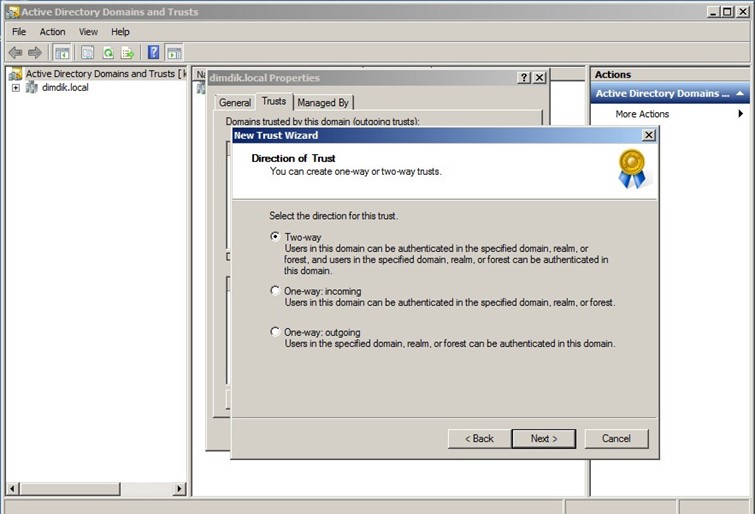Image resolution: width=755 pixels, height=514 pixels.
Task: Close the New Trust Wizard dialog
Action: click(x=649, y=135)
